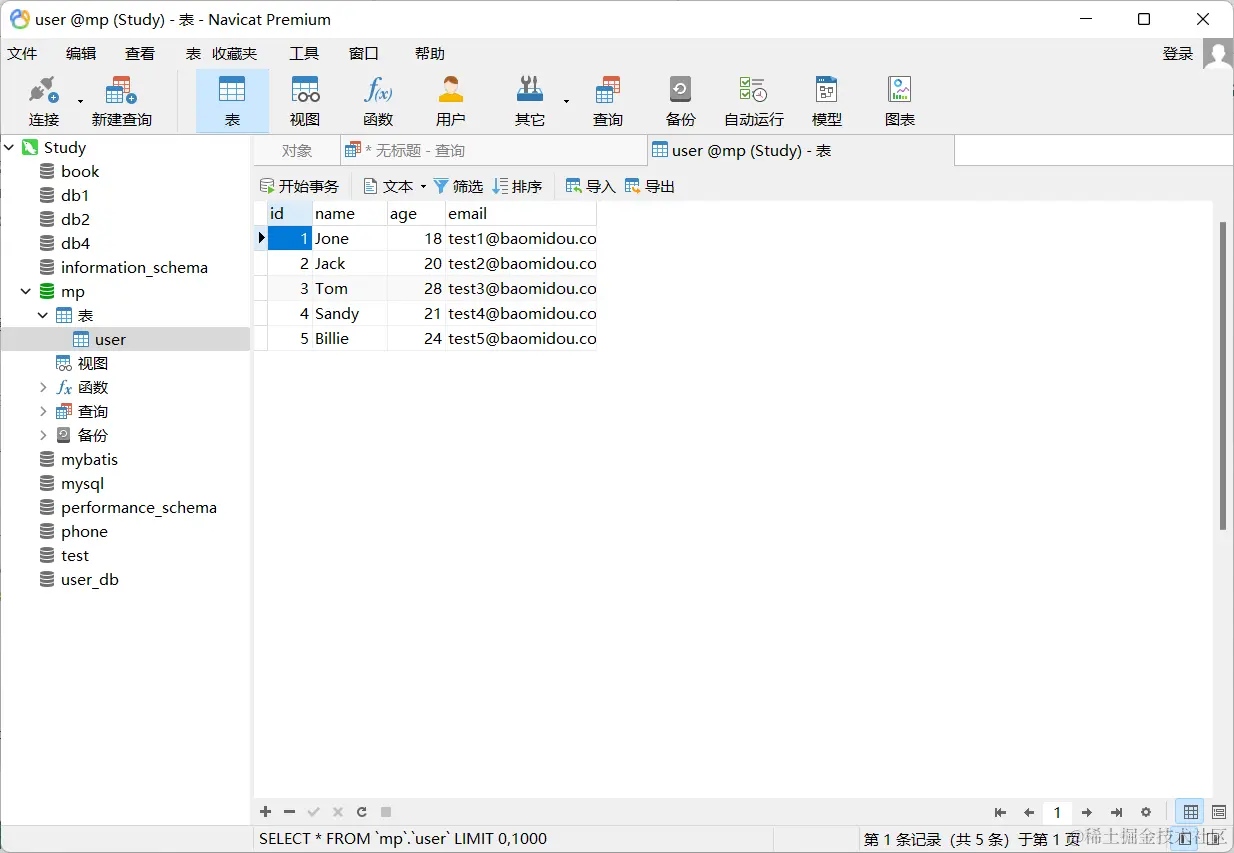Switch to the 无标题 - 查询 tab
Screen dimensions: 1234x853
[x=494, y=151]
